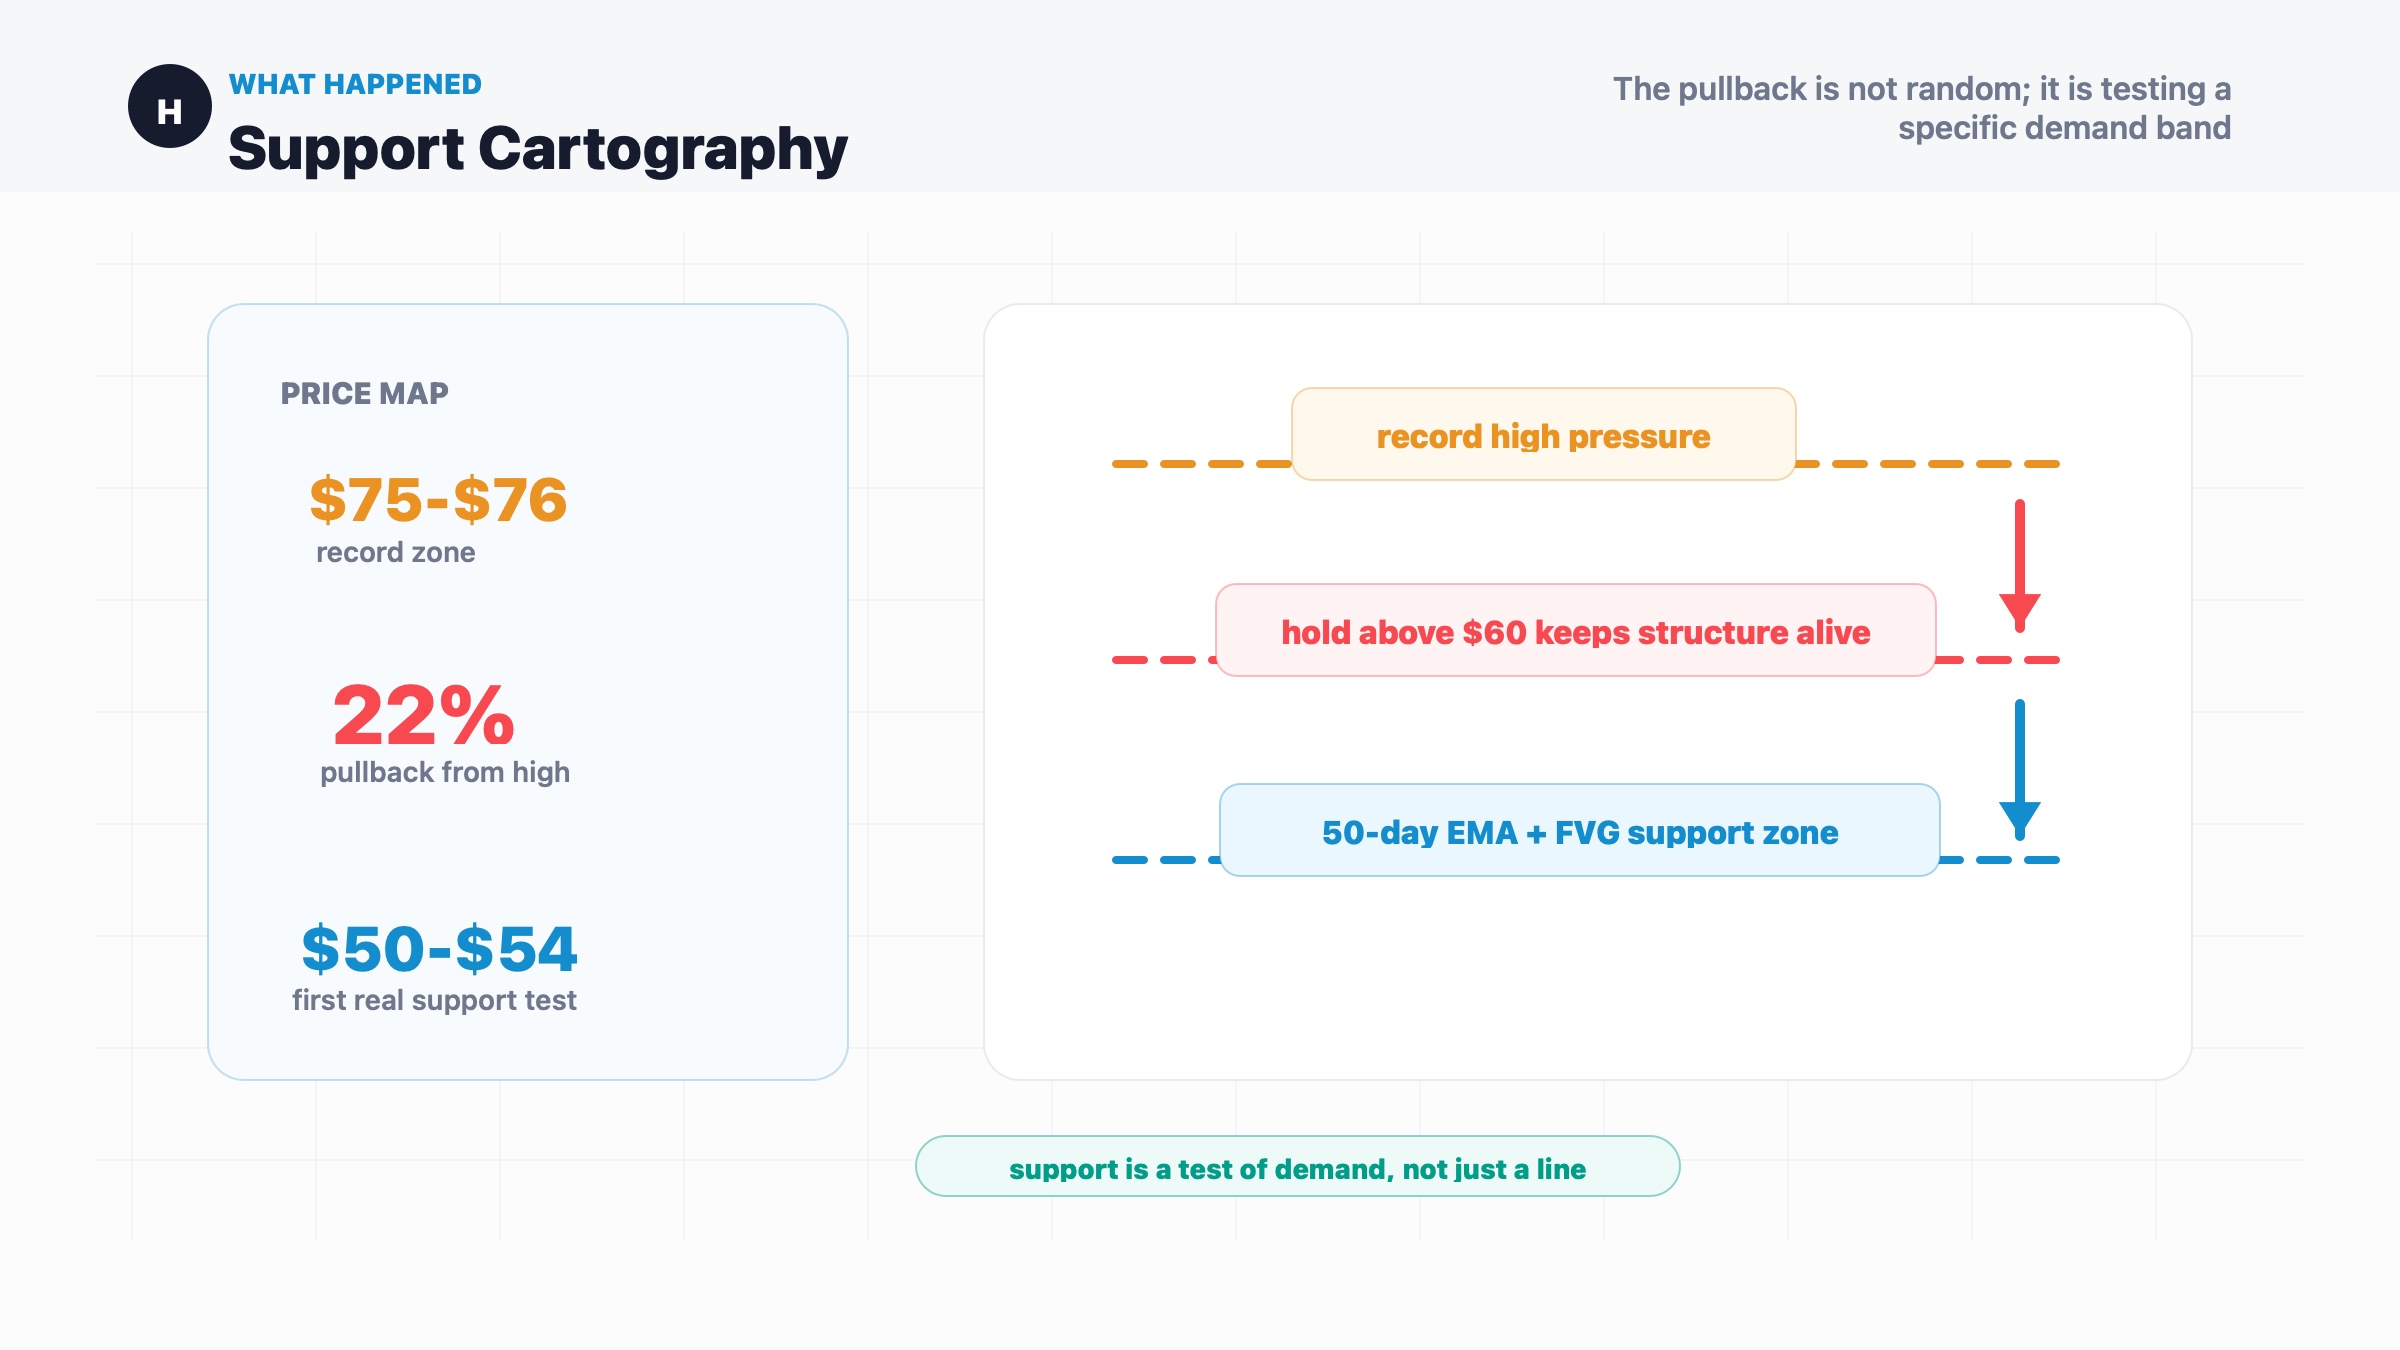Click the red downward arrow
Image resolution: width=2400 pixels, height=1350 pixels.
(2020, 566)
